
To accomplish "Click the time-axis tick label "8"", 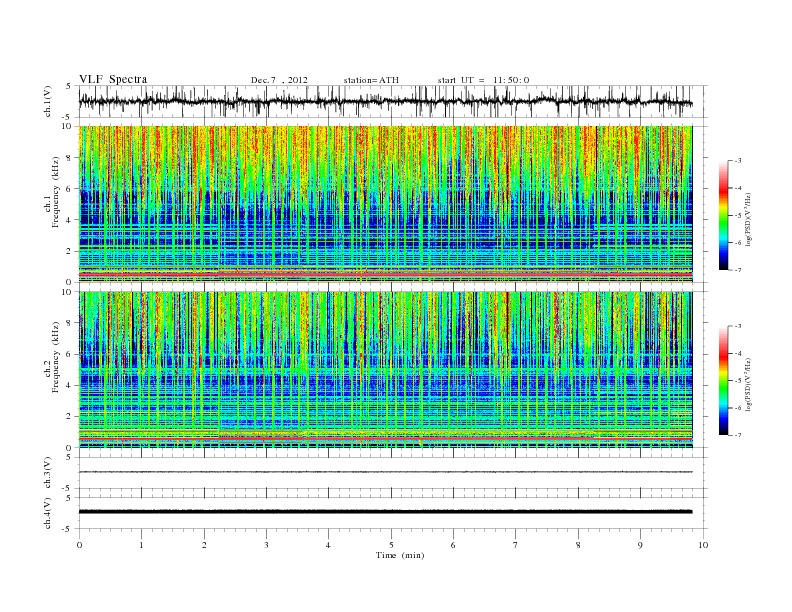I will click(578, 545).
